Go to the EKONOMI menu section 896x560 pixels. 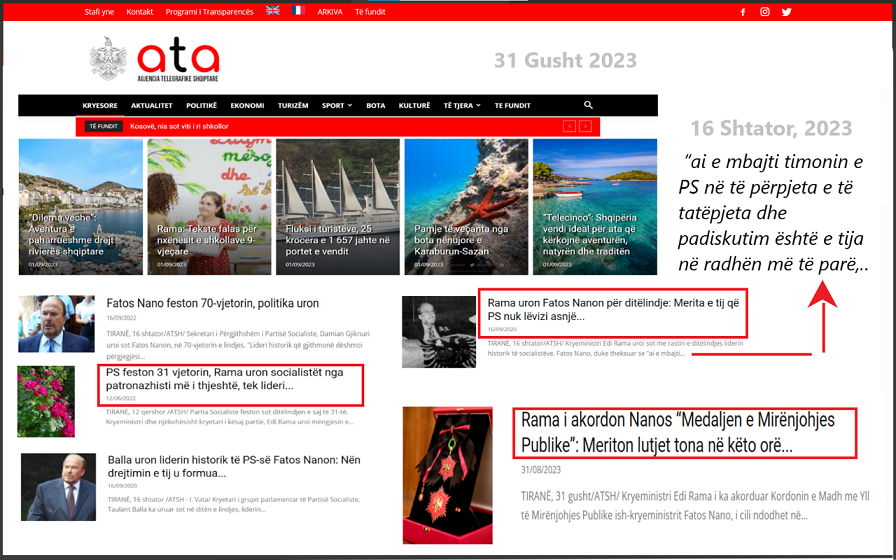click(x=247, y=105)
